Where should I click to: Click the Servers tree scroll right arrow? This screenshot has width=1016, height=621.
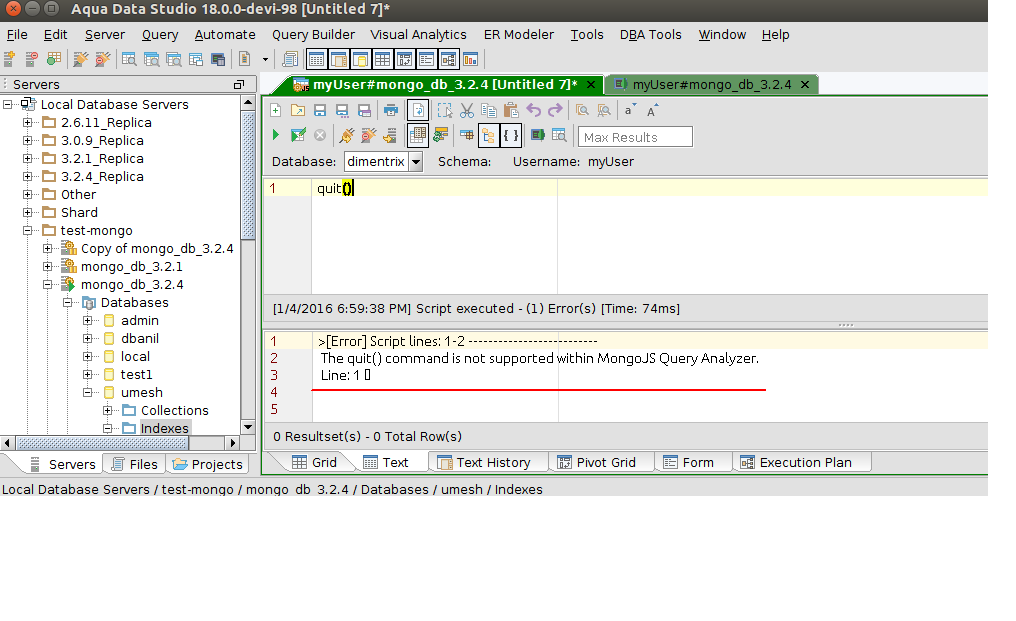[x=233, y=443]
